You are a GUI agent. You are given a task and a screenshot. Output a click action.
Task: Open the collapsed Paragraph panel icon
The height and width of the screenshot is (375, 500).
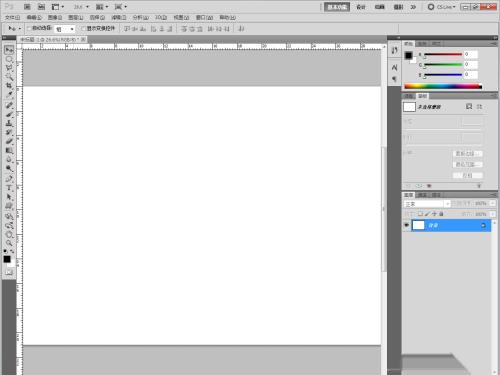tap(395, 79)
